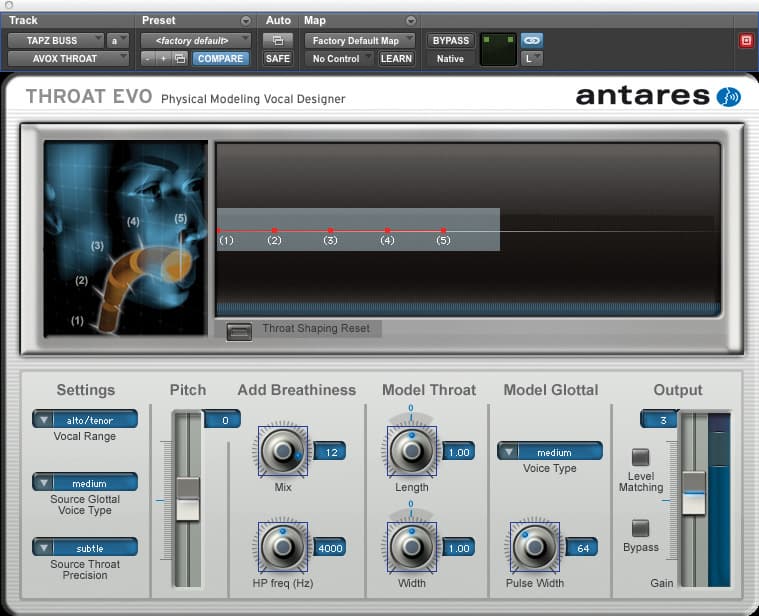Click the Auto header label
This screenshot has height=616, width=759.
click(278, 20)
